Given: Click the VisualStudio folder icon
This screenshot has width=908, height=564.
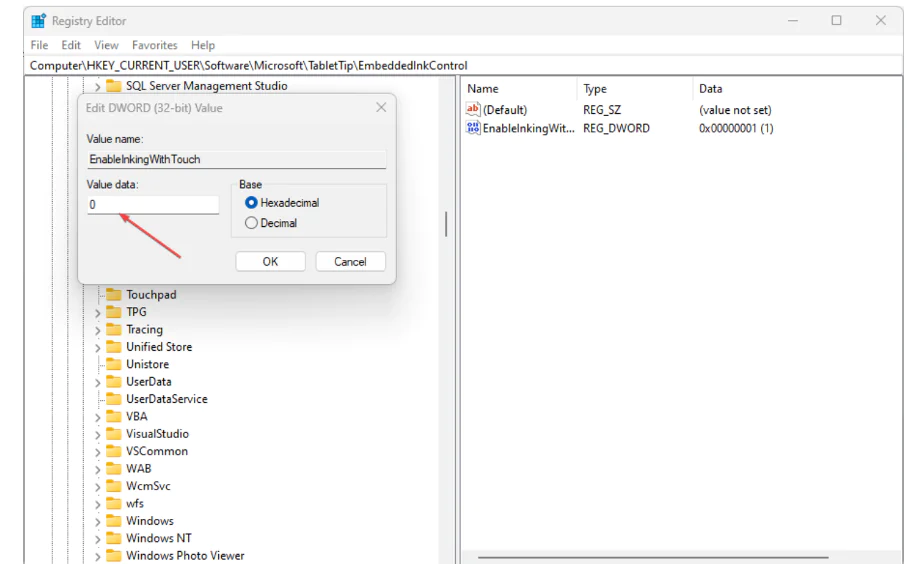Looking at the screenshot, I should [114, 433].
